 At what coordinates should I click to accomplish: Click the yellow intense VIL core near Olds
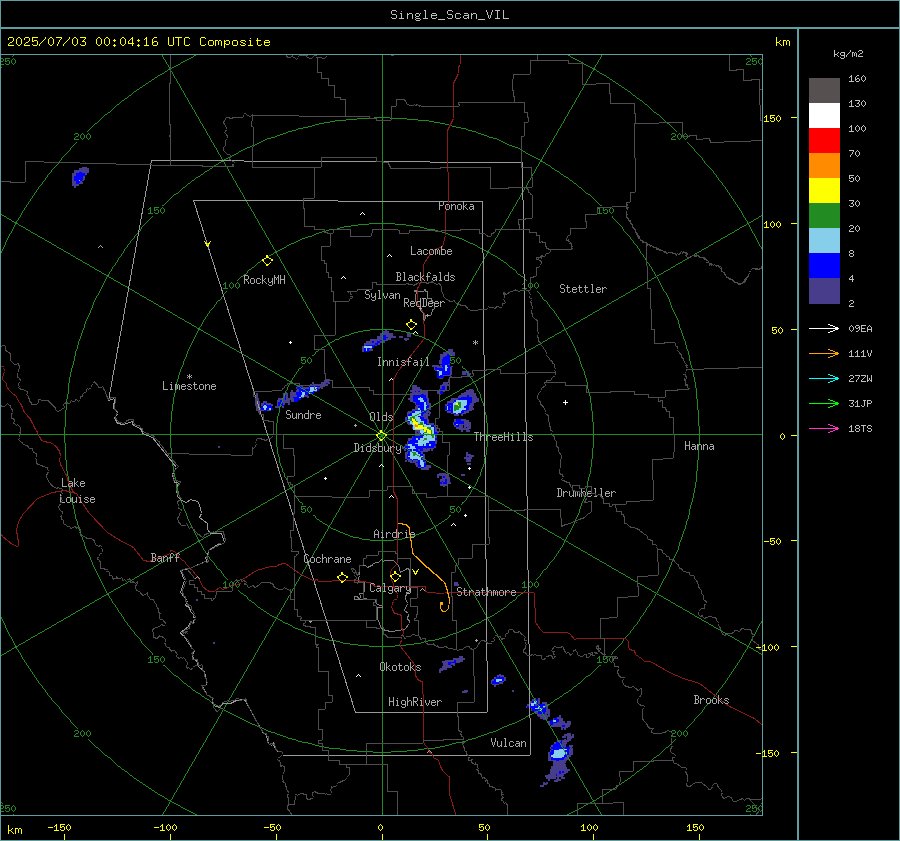(x=423, y=428)
